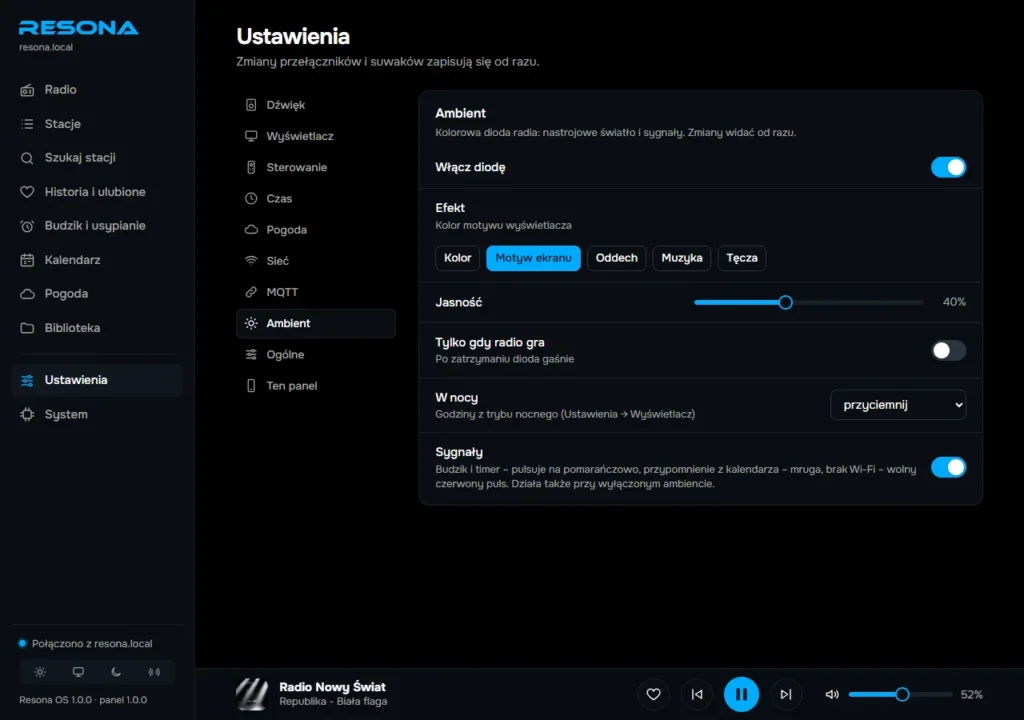
Task: Click the sun icon beside Ambient
Action: coord(251,323)
